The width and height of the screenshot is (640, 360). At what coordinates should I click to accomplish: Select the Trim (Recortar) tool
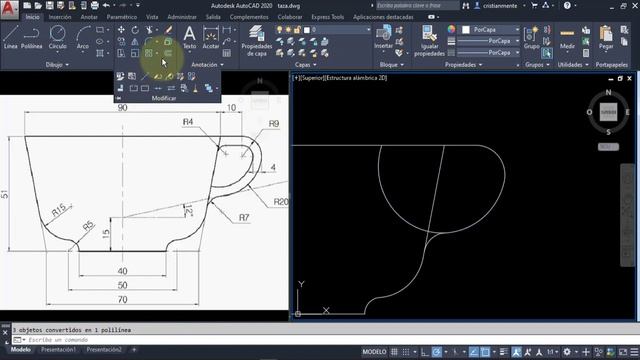coord(149,30)
